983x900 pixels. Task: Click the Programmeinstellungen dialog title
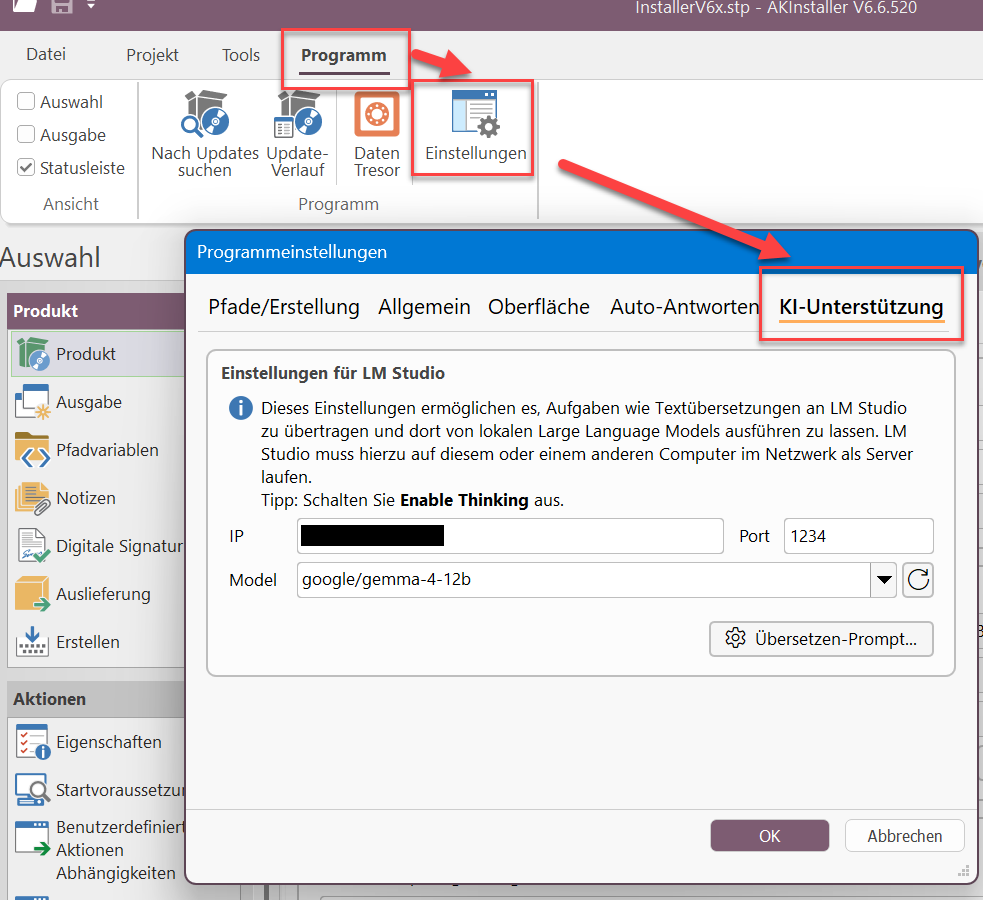[x=292, y=252]
